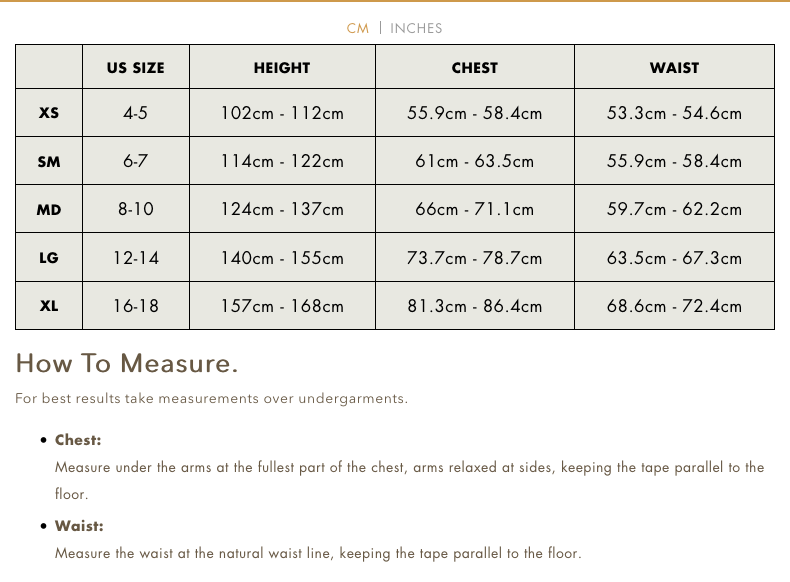
Task: Click the CHEST column header
Action: (475, 68)
